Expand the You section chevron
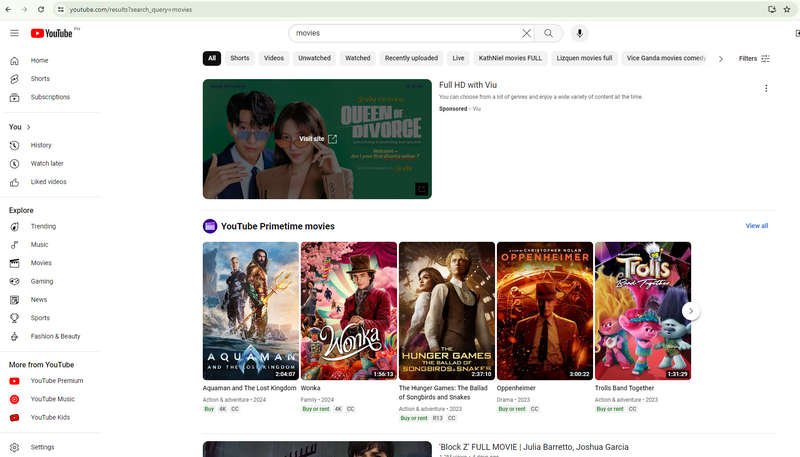 click(x=29, y=127)
